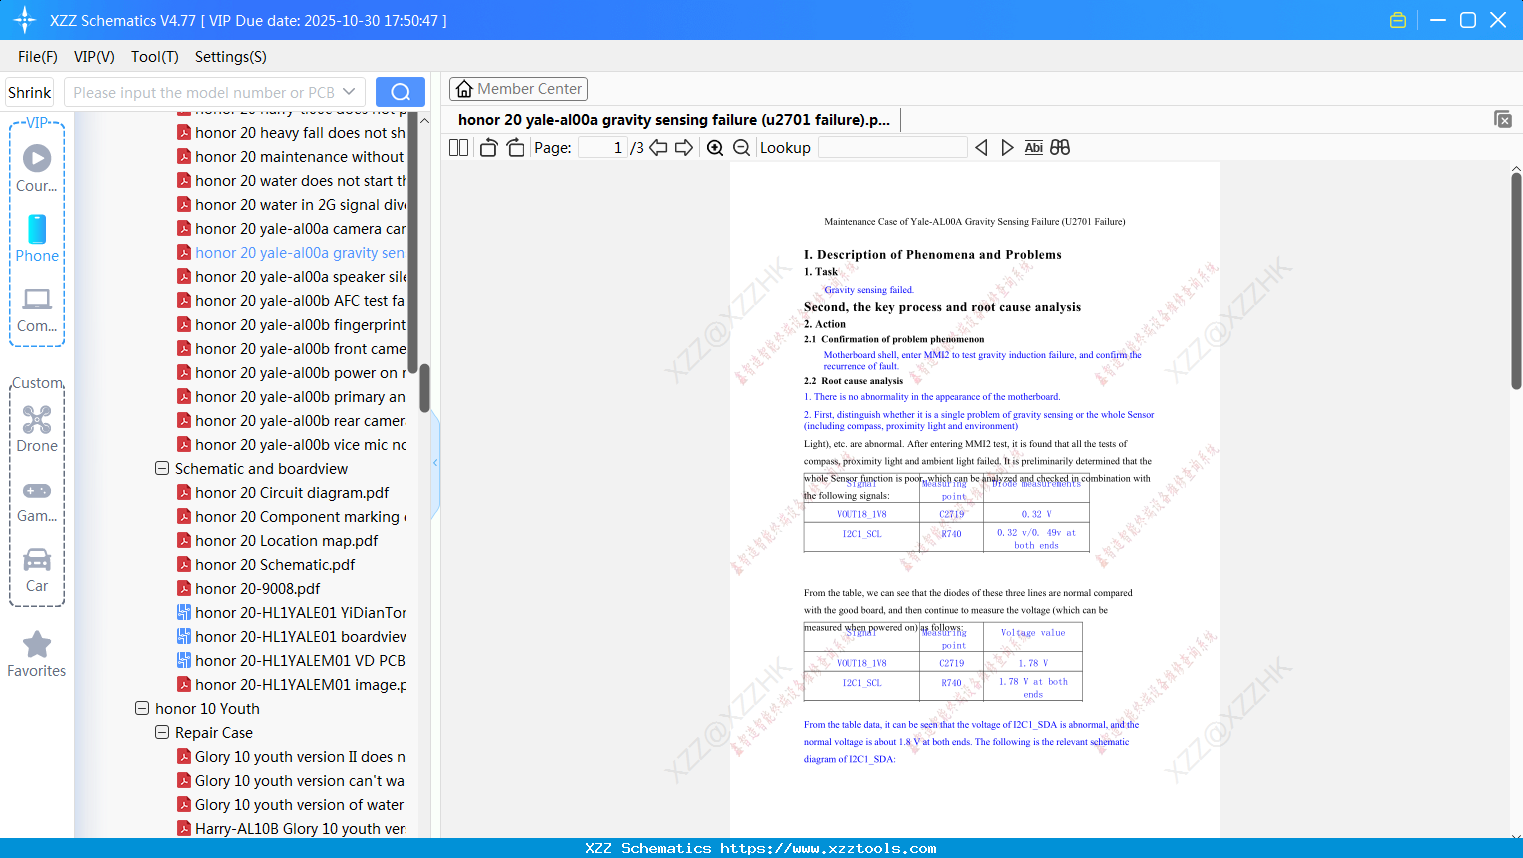Select the gravity sensing failure document tab
1523x858 pixels.
pyautogui.click(x=674, y=120)
